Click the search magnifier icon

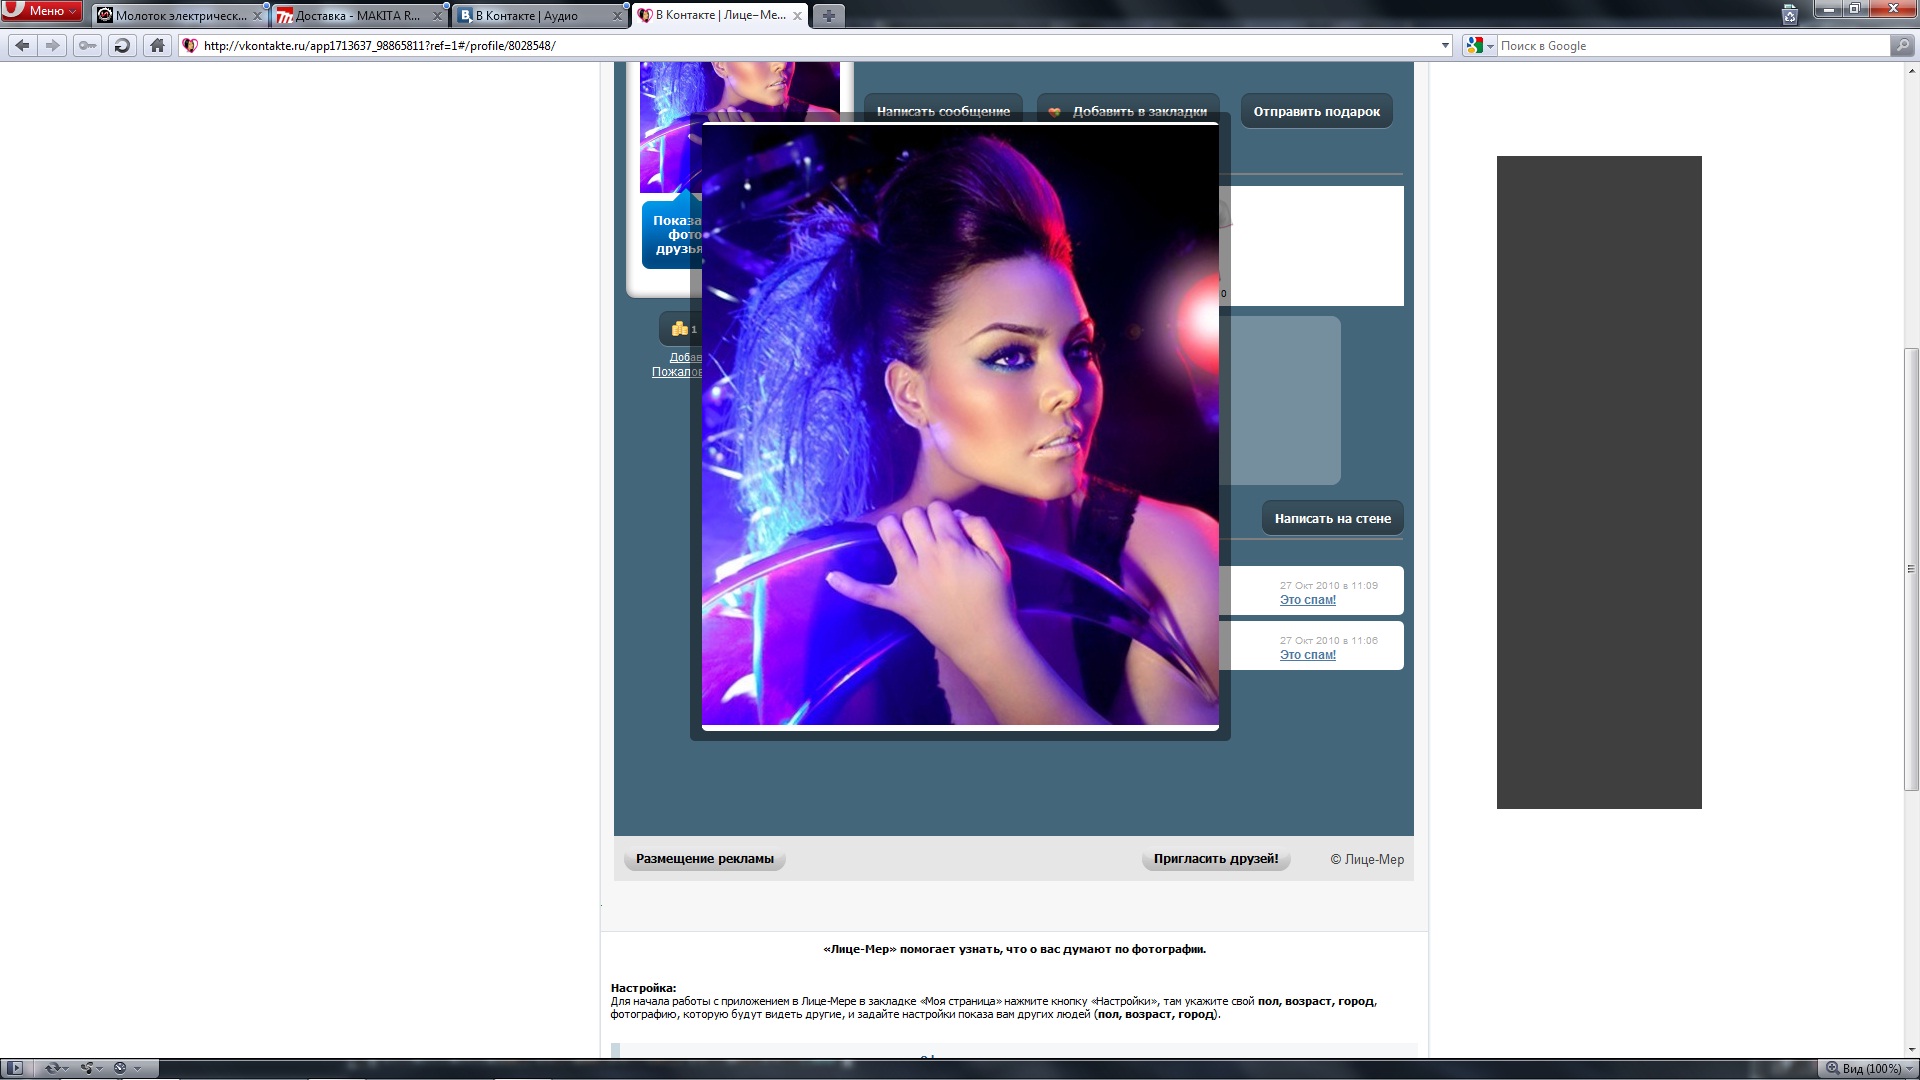[1902, 45]
